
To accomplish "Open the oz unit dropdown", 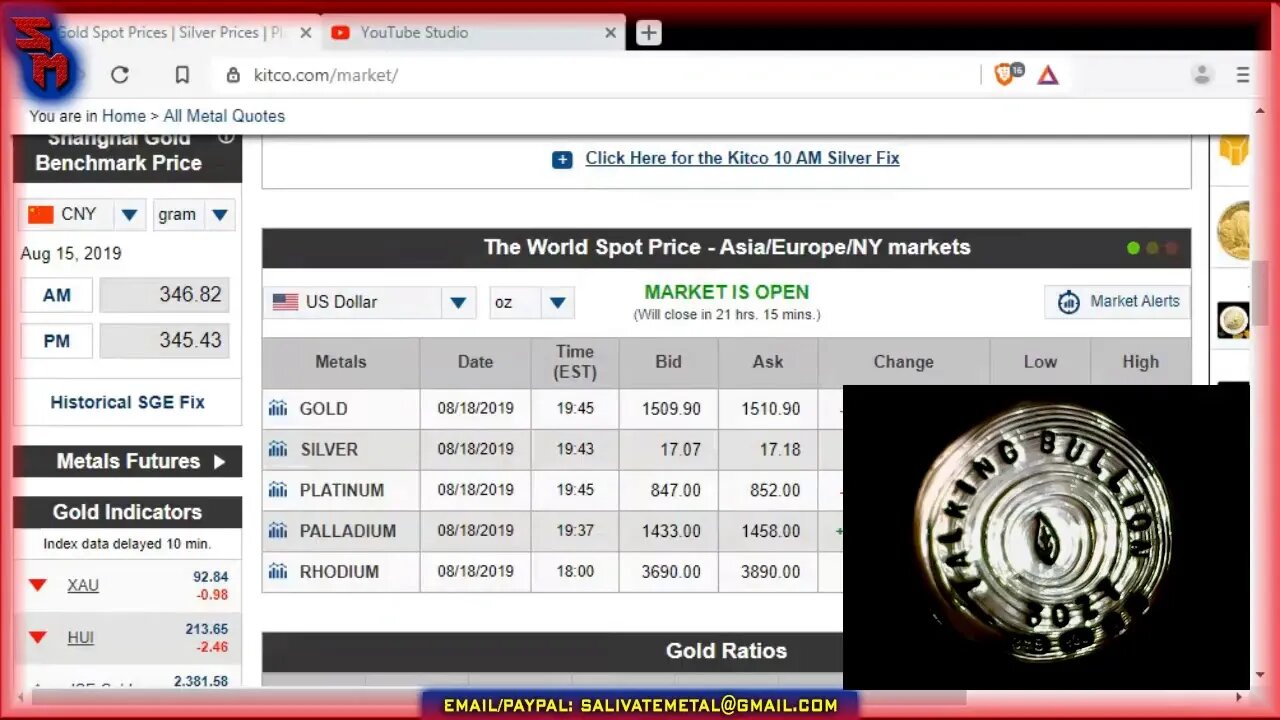I will point(558,302).
